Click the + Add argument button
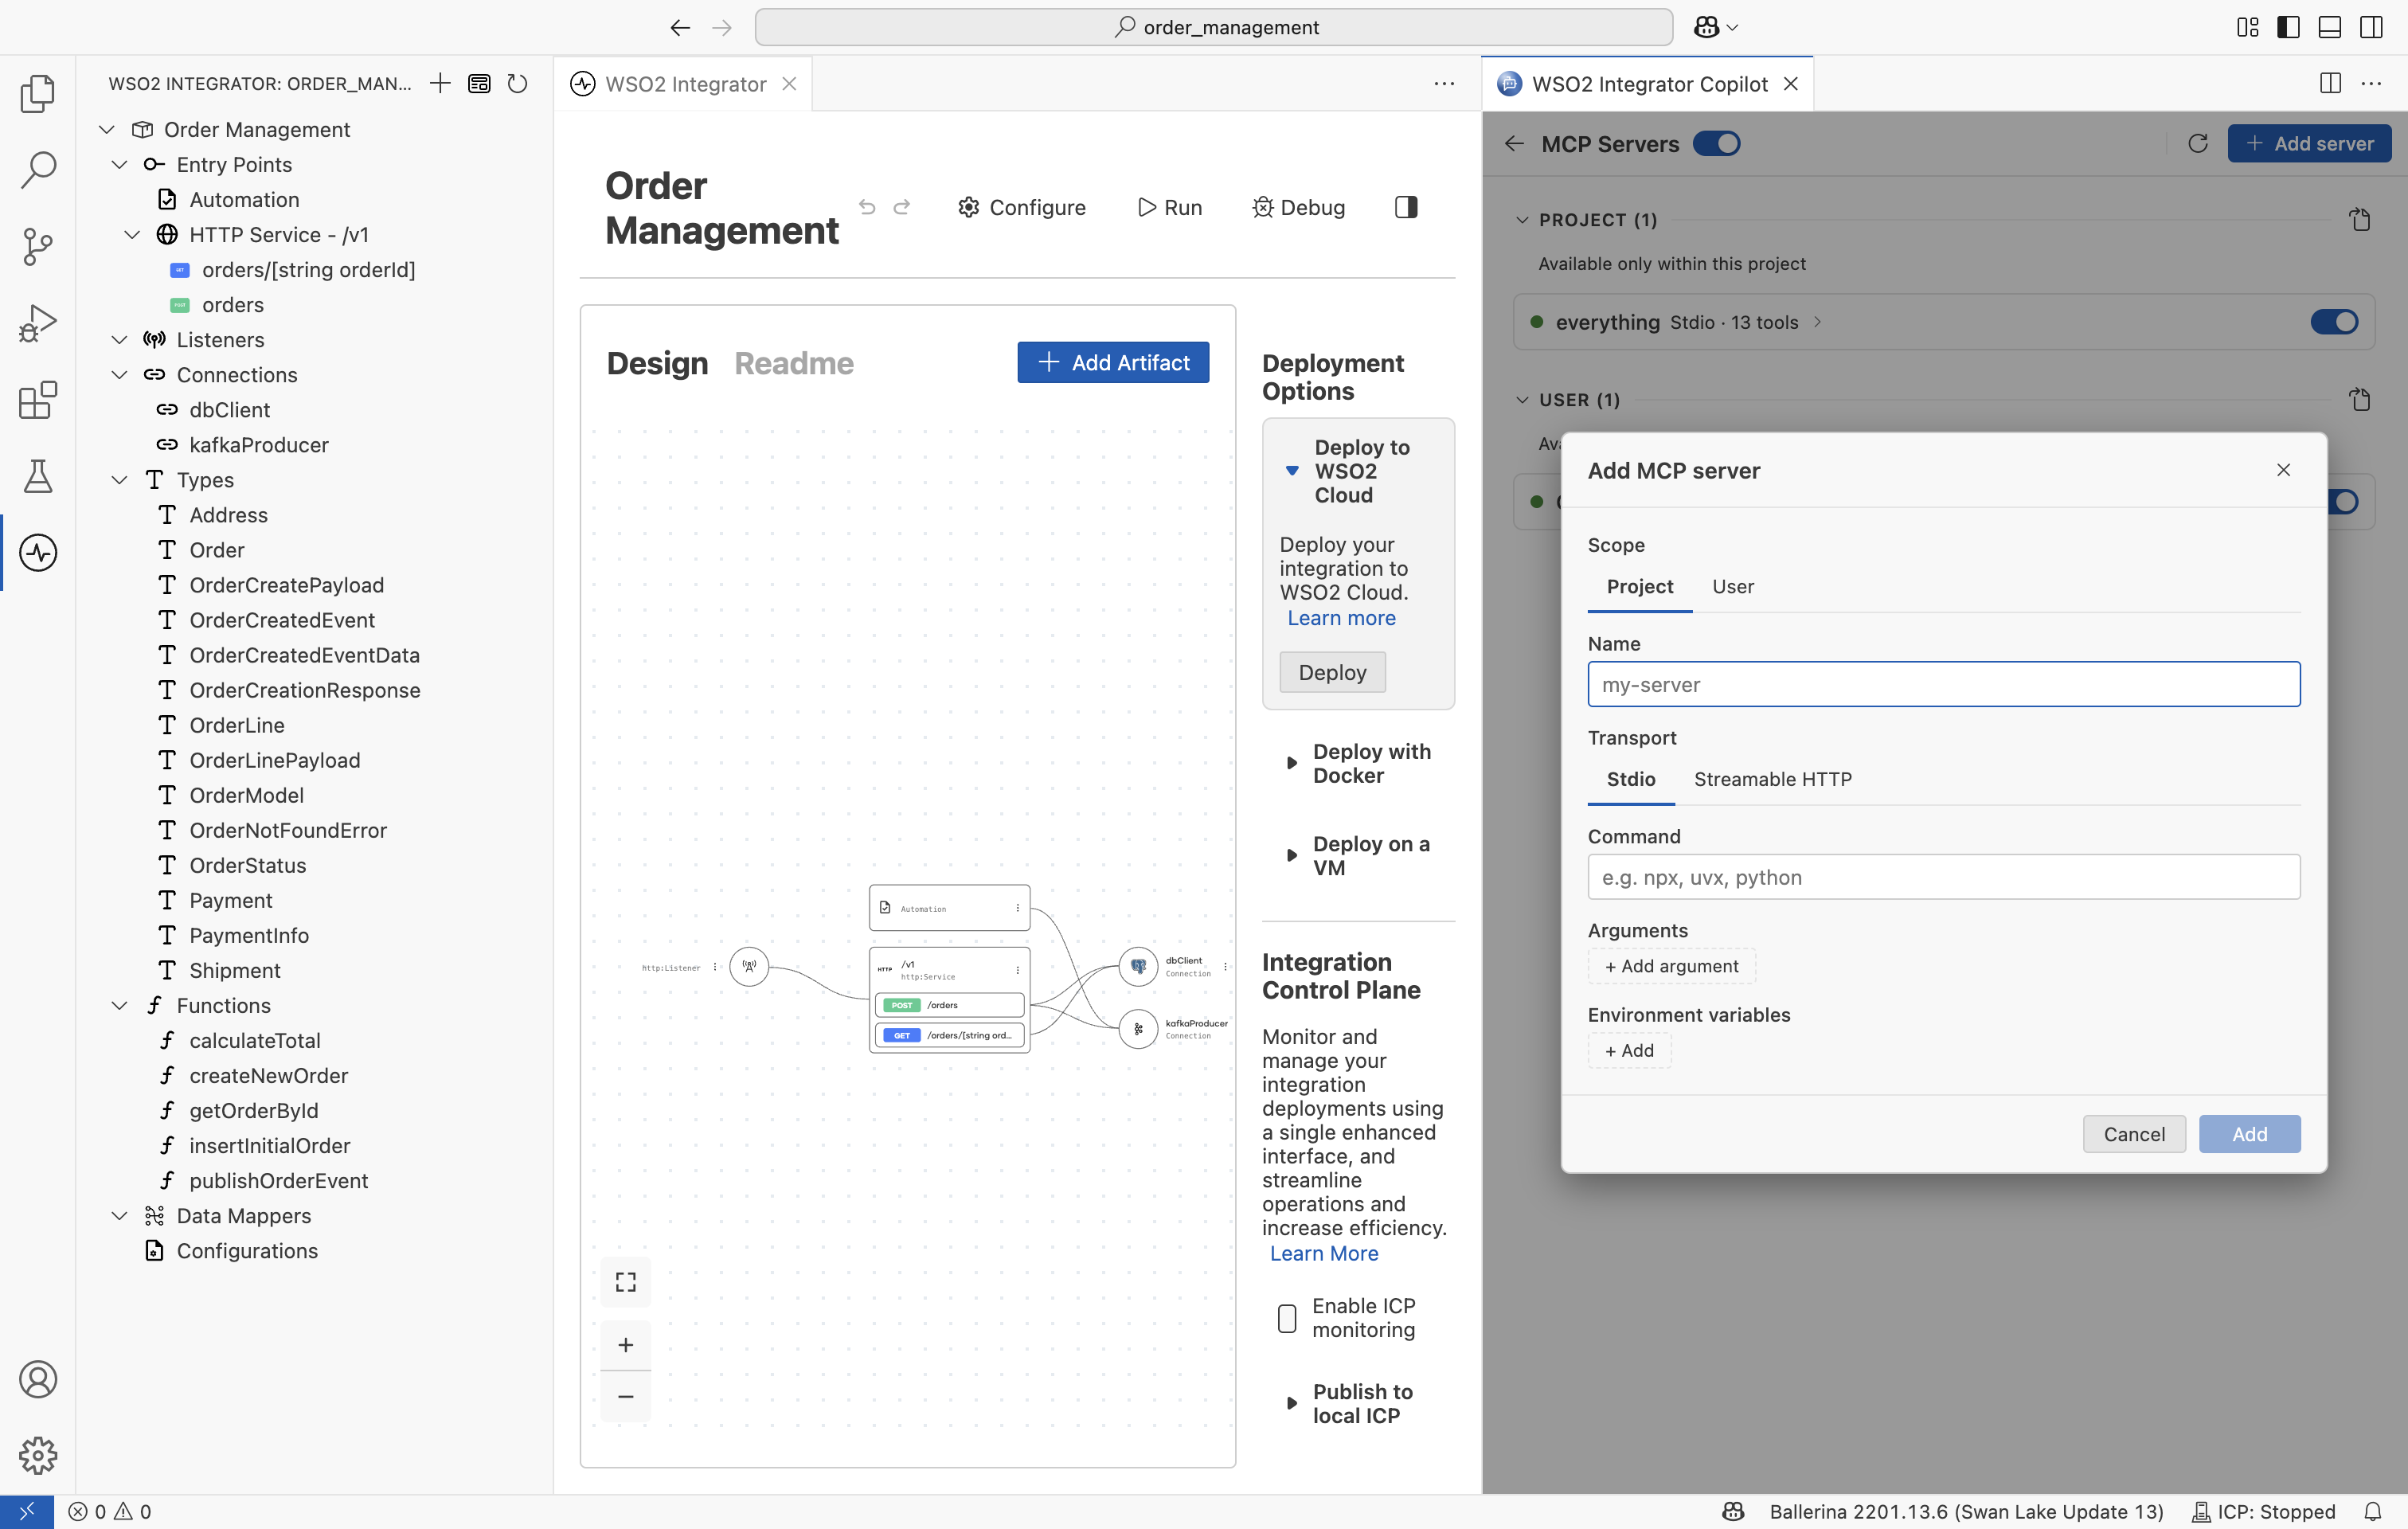The width and height of the screenshot is (2408, 1529). click(x=1672, y=965)
